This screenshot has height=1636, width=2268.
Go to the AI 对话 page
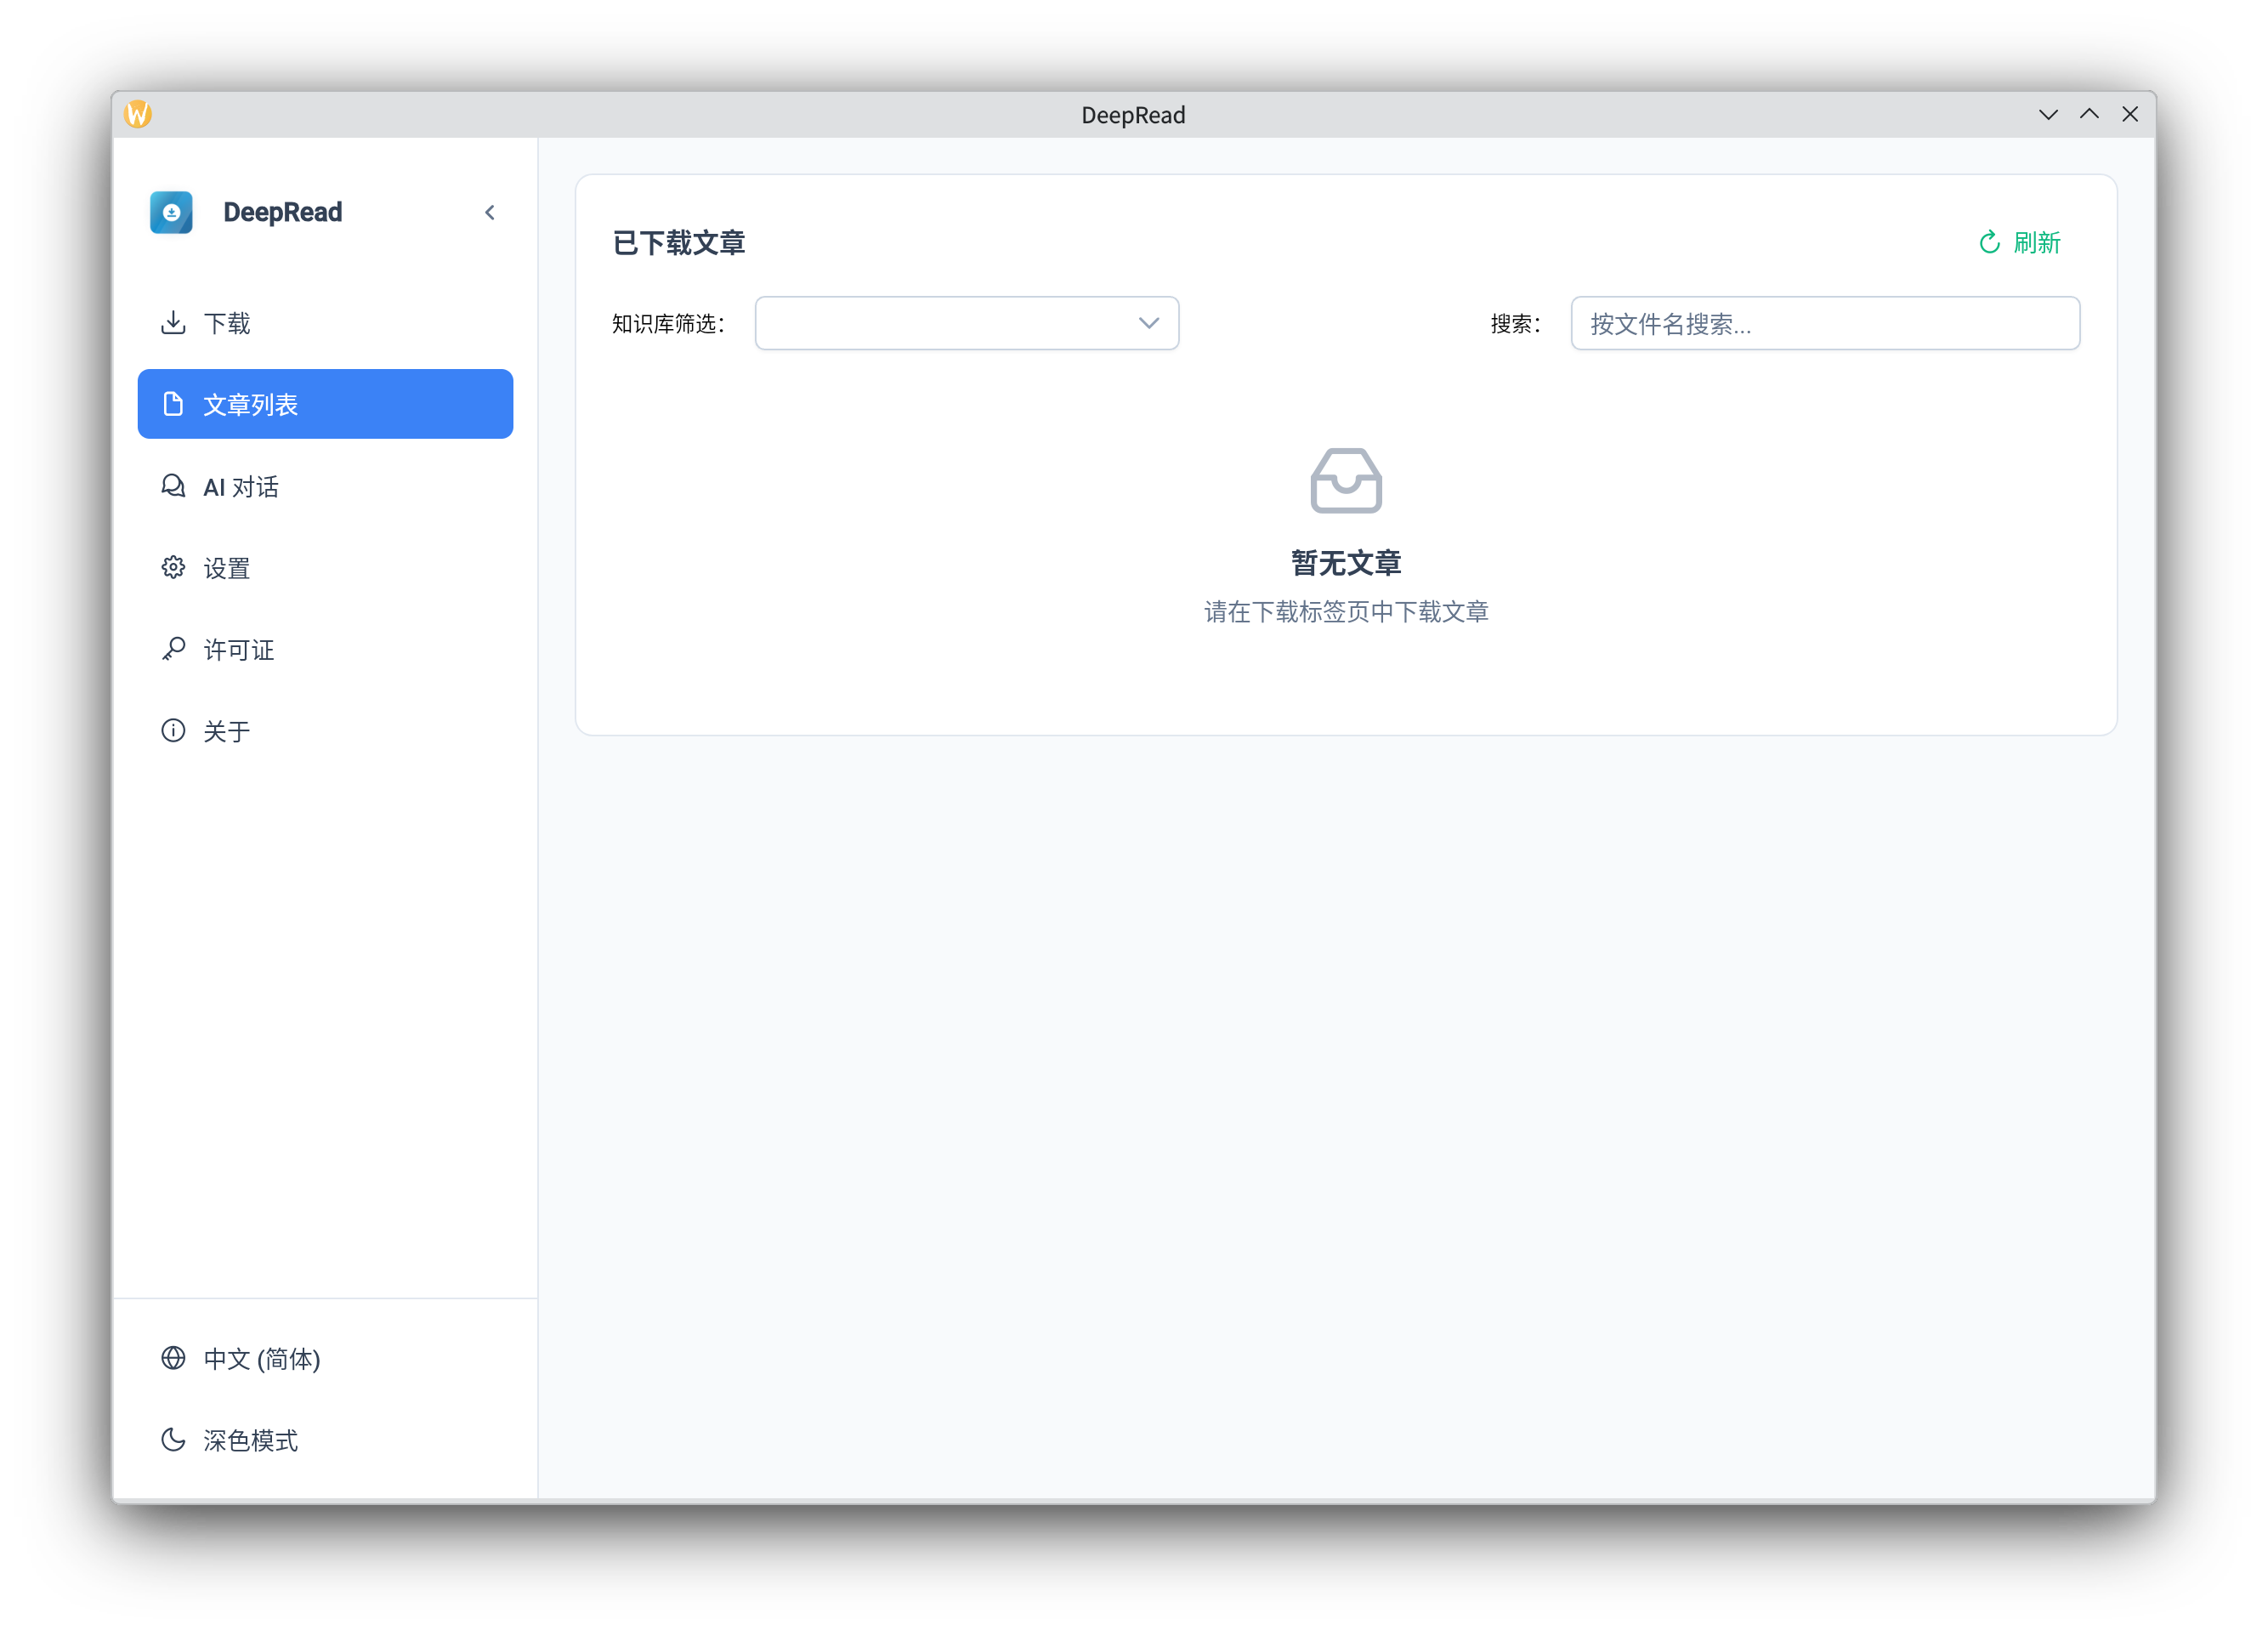[x=241, y=487]
